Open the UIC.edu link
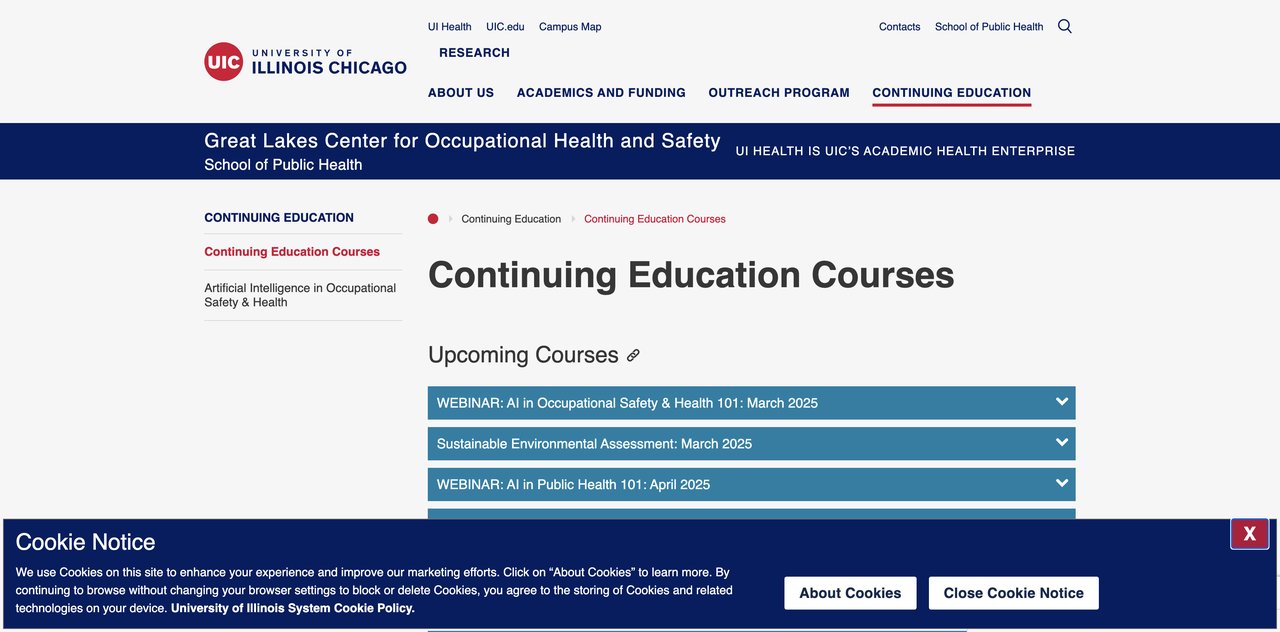Screen dimensions: 1280x632 (505, 27)
